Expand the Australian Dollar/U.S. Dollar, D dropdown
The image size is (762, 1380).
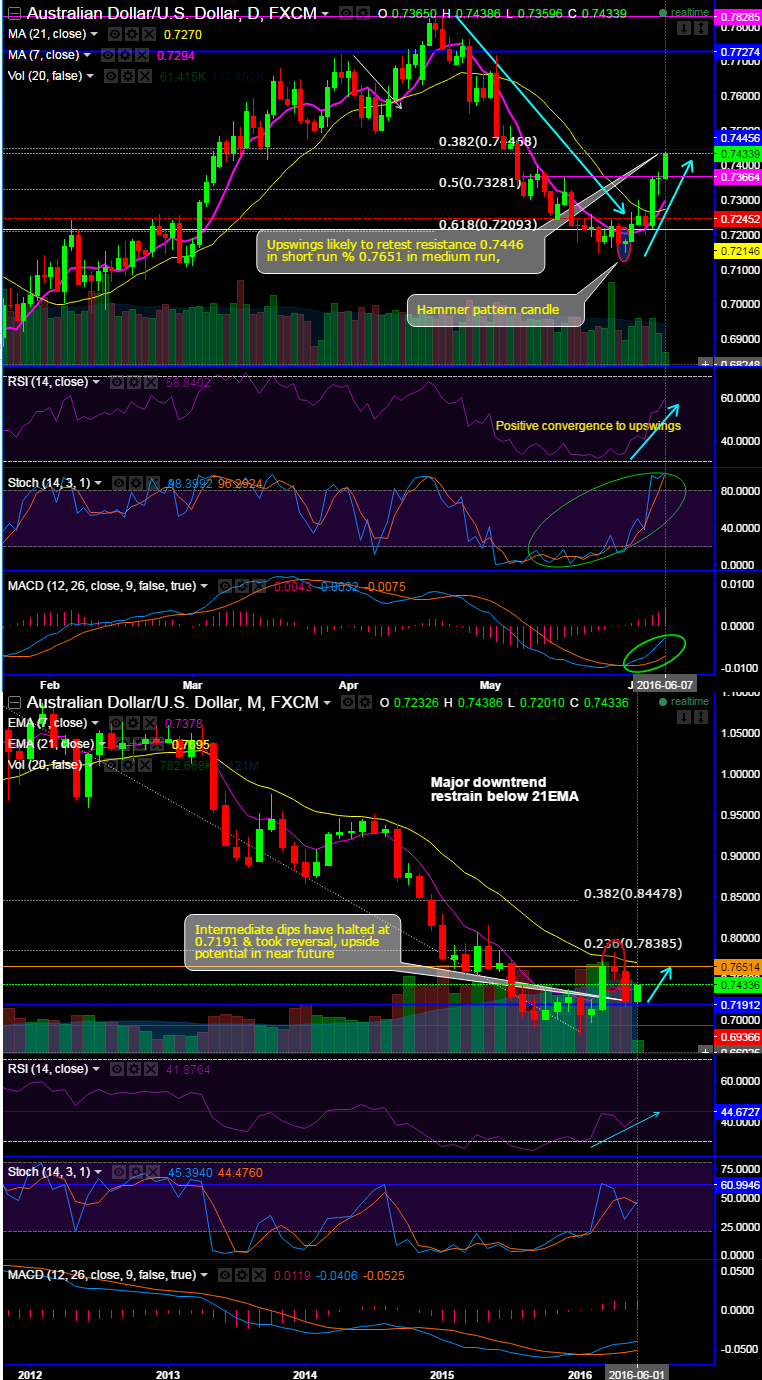click(325, 15)
